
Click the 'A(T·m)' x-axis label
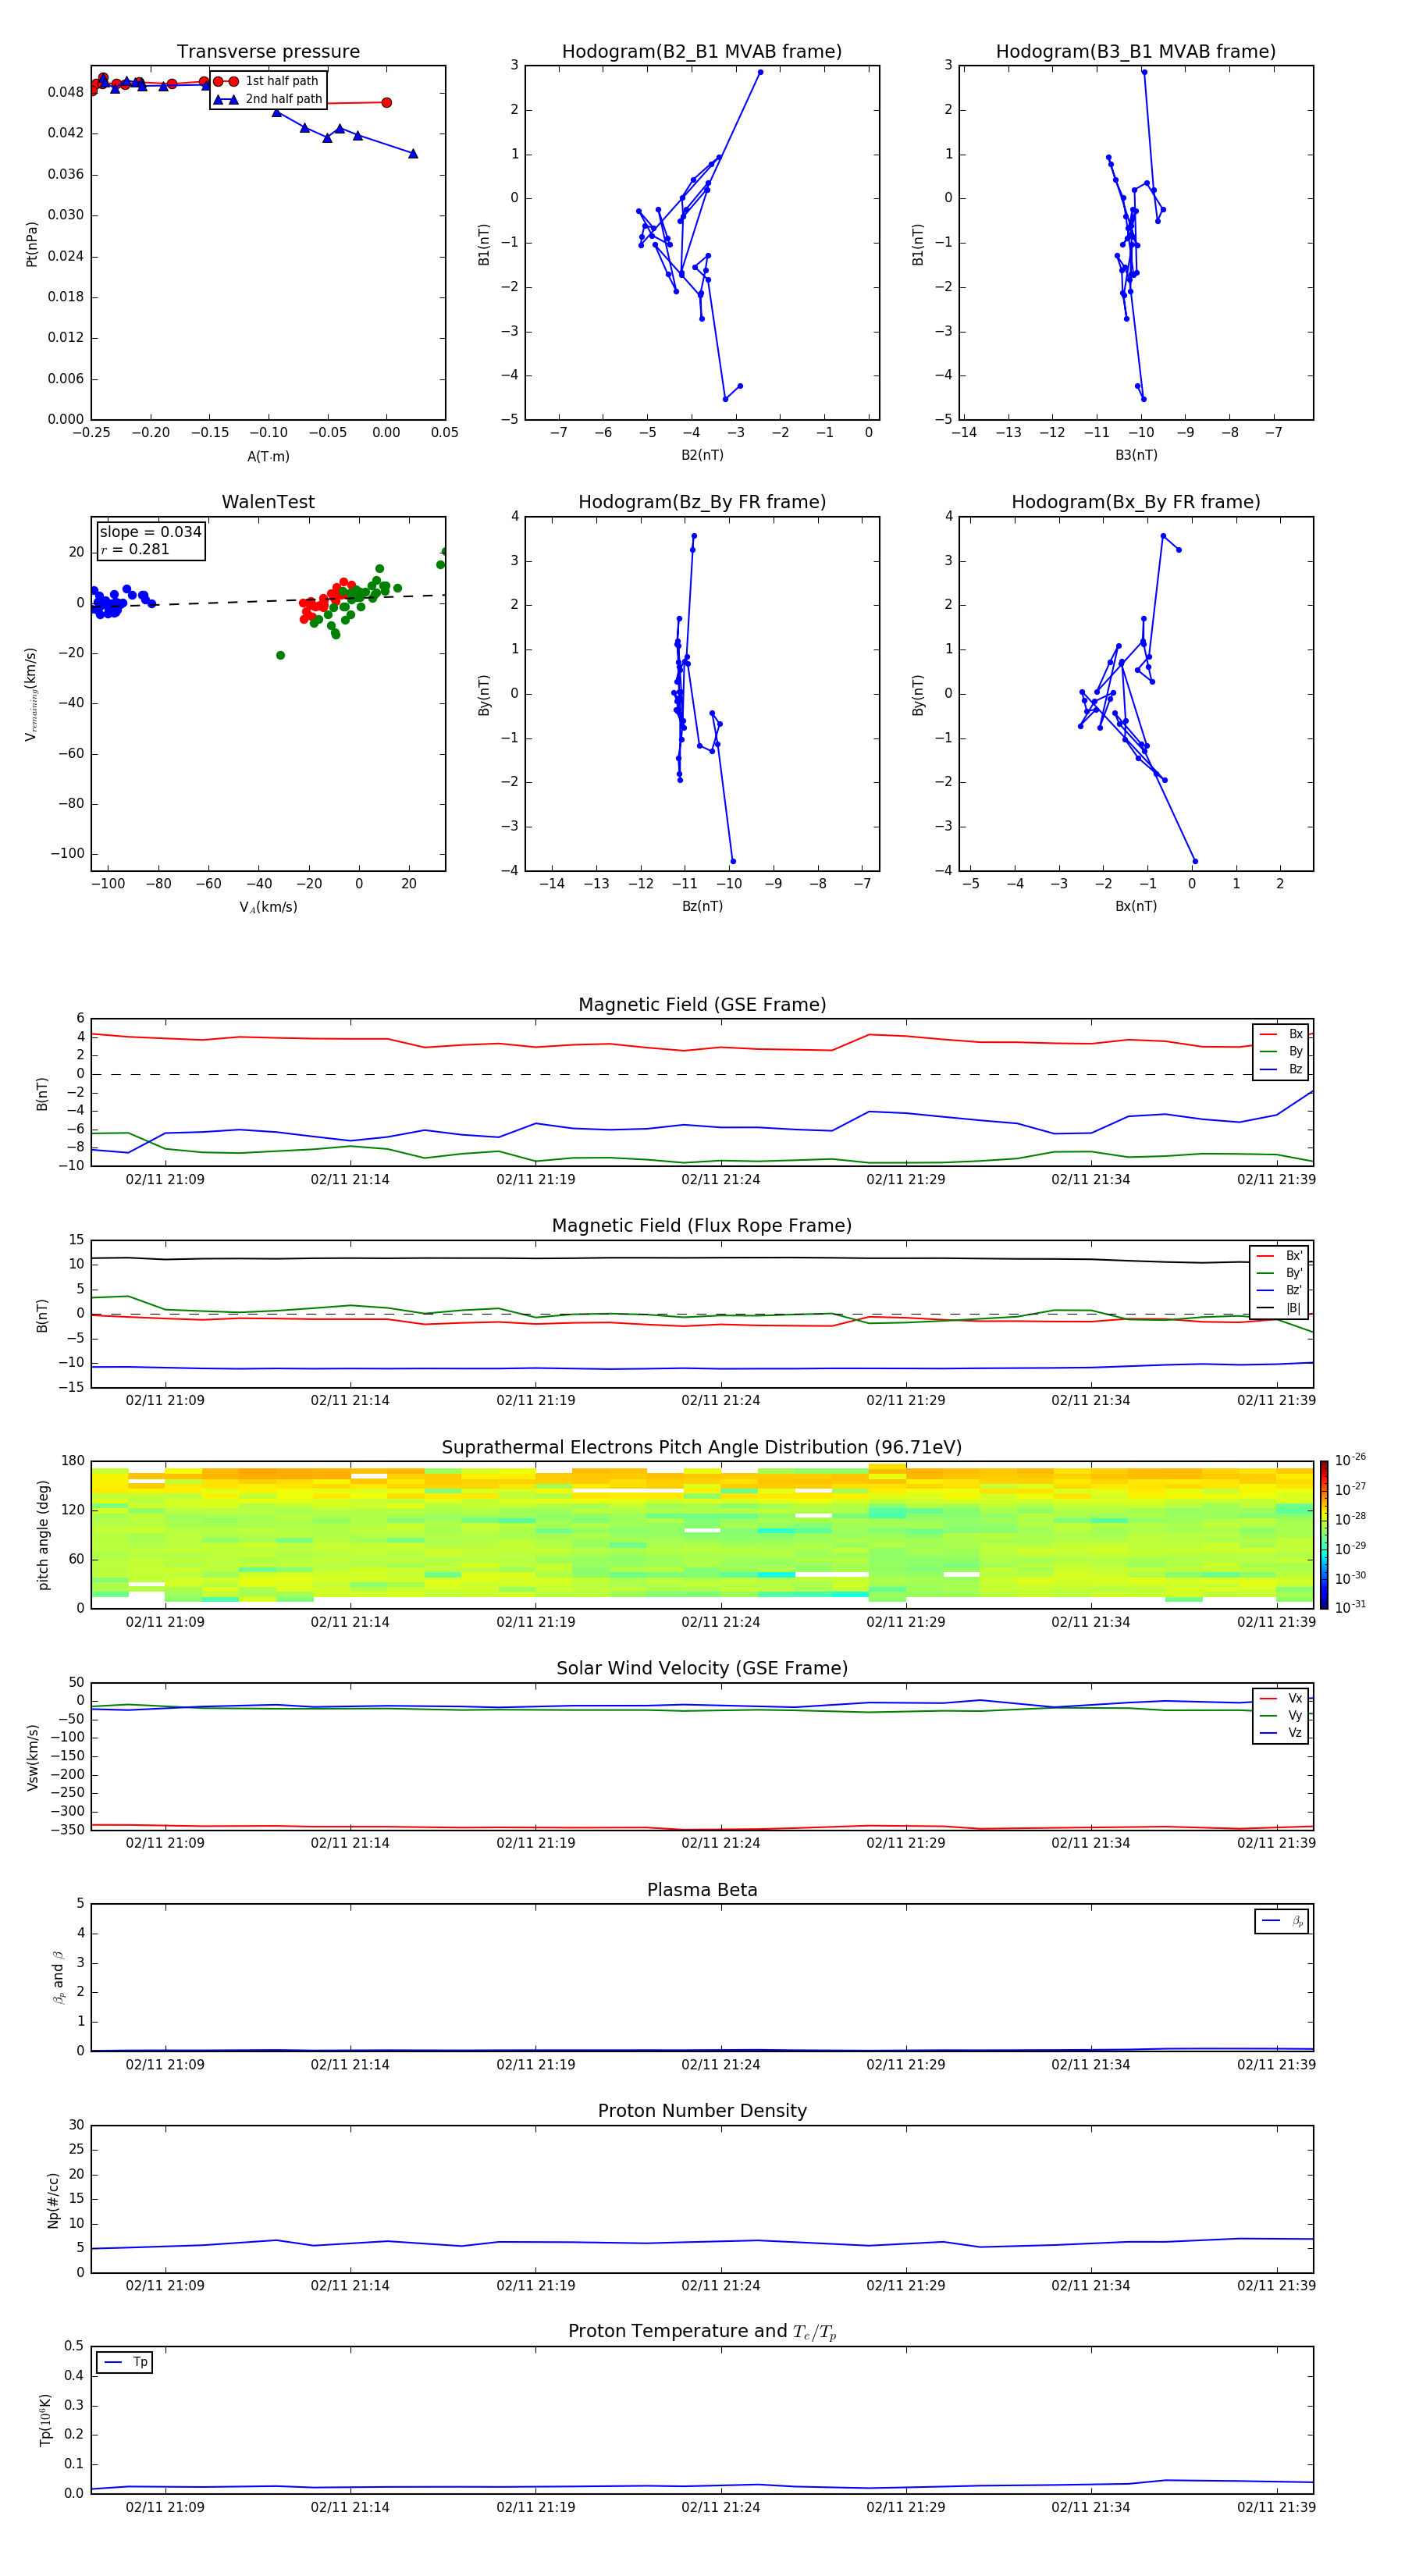point(268,456)
